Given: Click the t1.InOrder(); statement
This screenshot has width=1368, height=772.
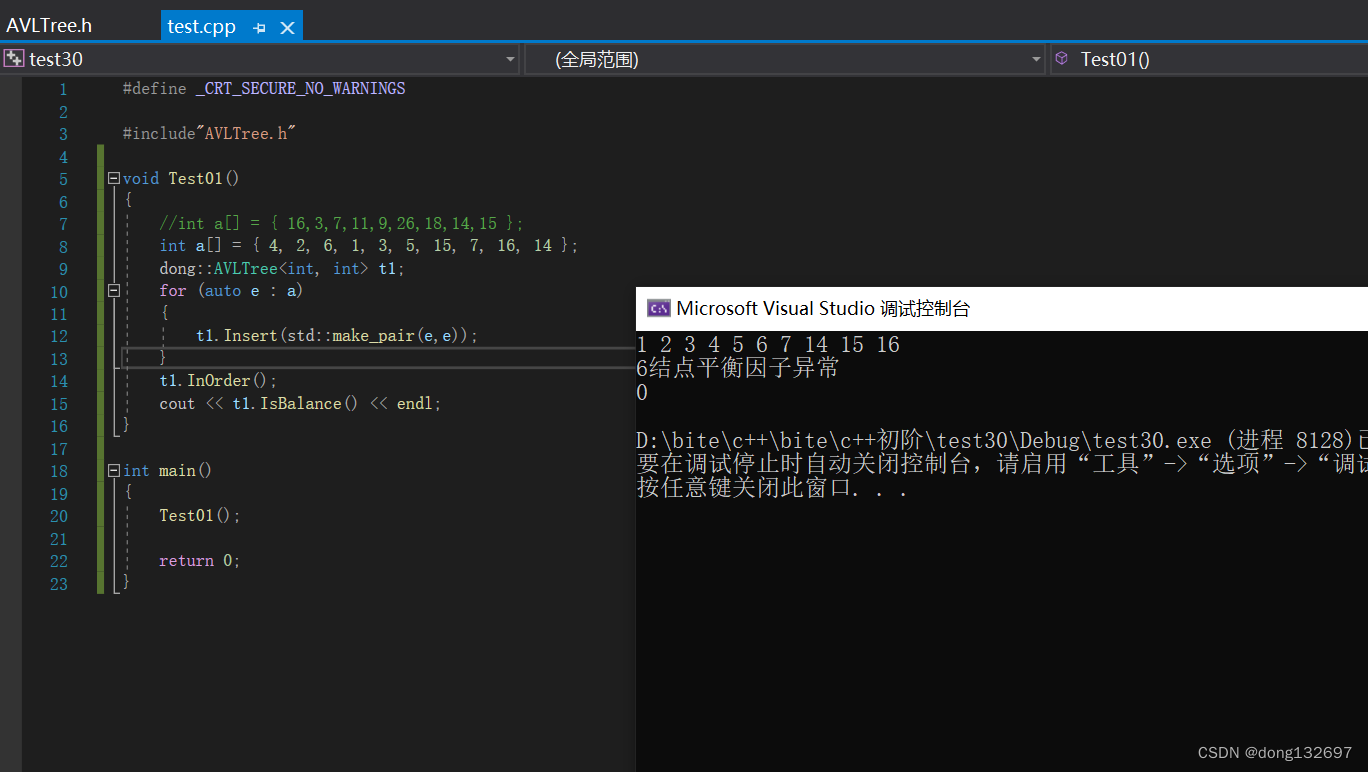Looking at the screenshot, I should [218, 380].
